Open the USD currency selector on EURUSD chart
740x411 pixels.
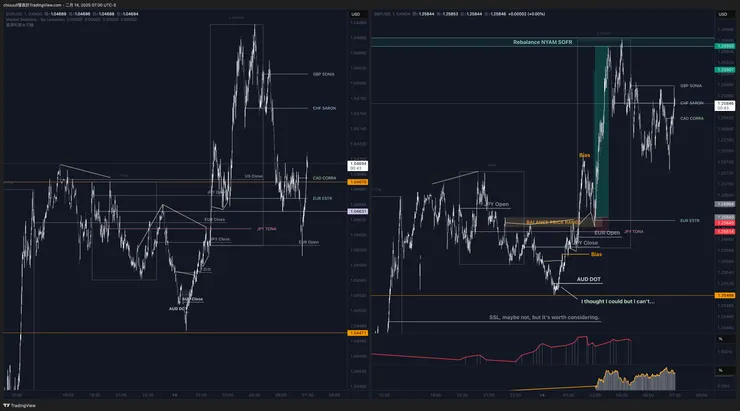pos(356,14)
